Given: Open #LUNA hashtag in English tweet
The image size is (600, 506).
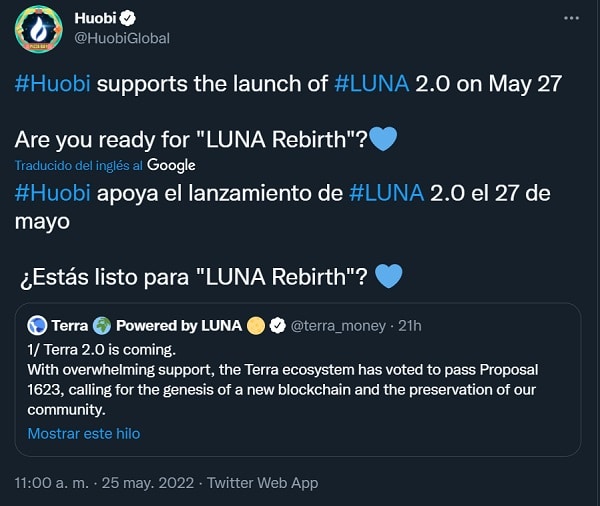Looking at the screenshot, I should point(372,83).
